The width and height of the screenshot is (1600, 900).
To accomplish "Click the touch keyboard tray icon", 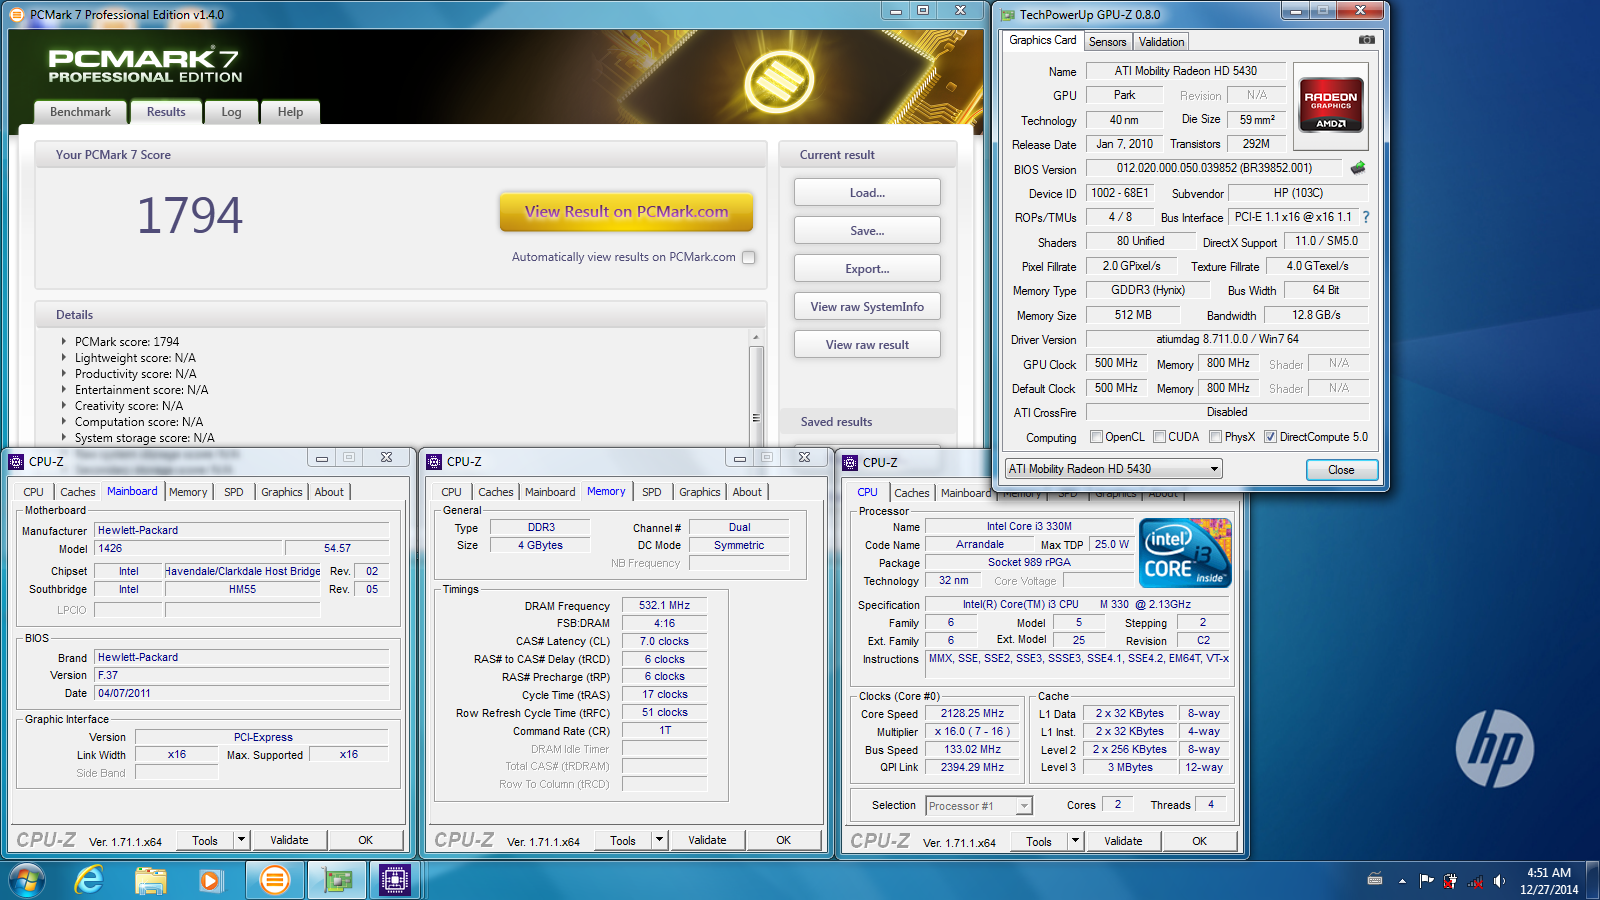I will [x=1375, y=880].
